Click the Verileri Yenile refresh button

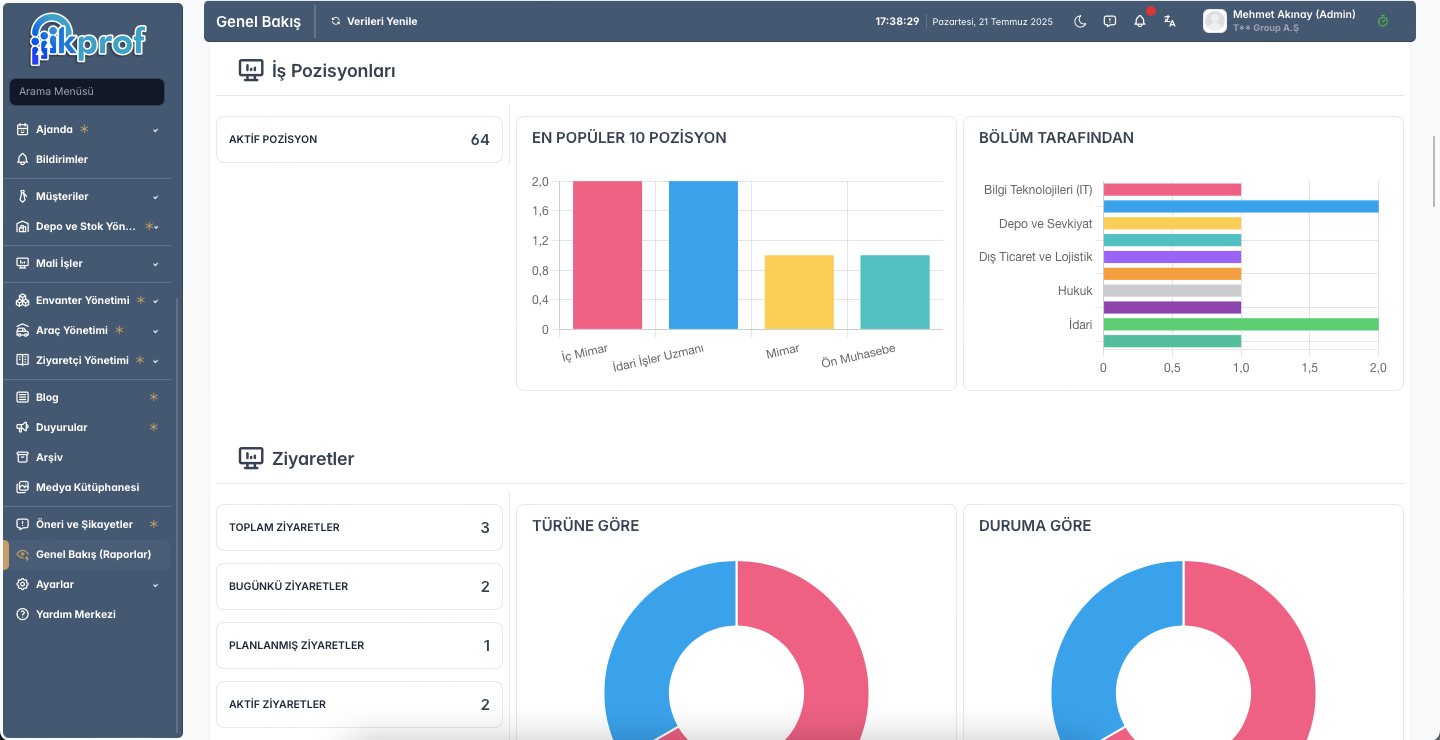(x=374, y=21)
